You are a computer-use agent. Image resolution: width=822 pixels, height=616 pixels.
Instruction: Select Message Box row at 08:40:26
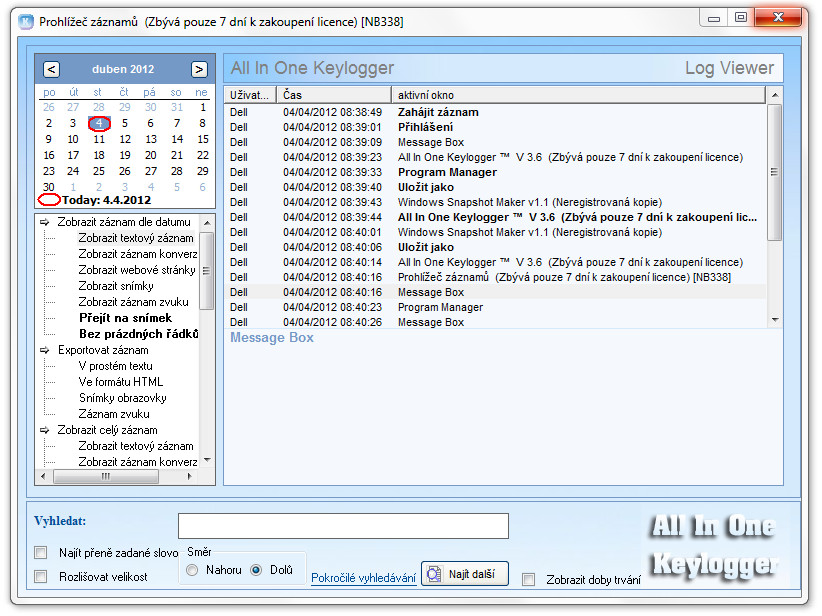[x=494, y=322]
